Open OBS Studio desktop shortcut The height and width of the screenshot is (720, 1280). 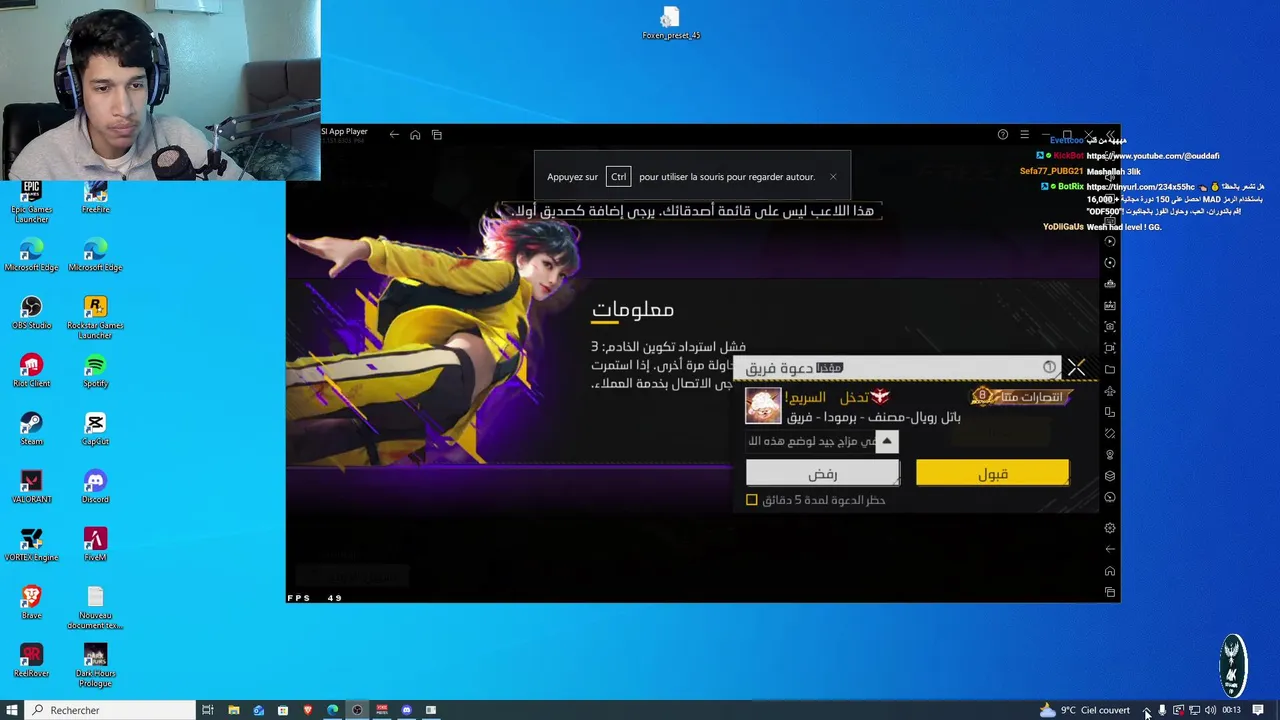click(31, 313)
